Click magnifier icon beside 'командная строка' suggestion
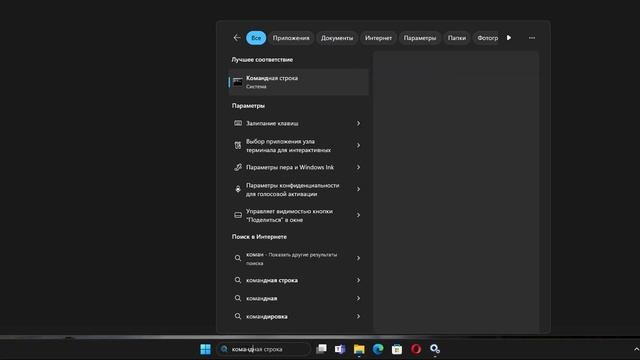This screenshot has width=640, height=360. coord(238,280)
